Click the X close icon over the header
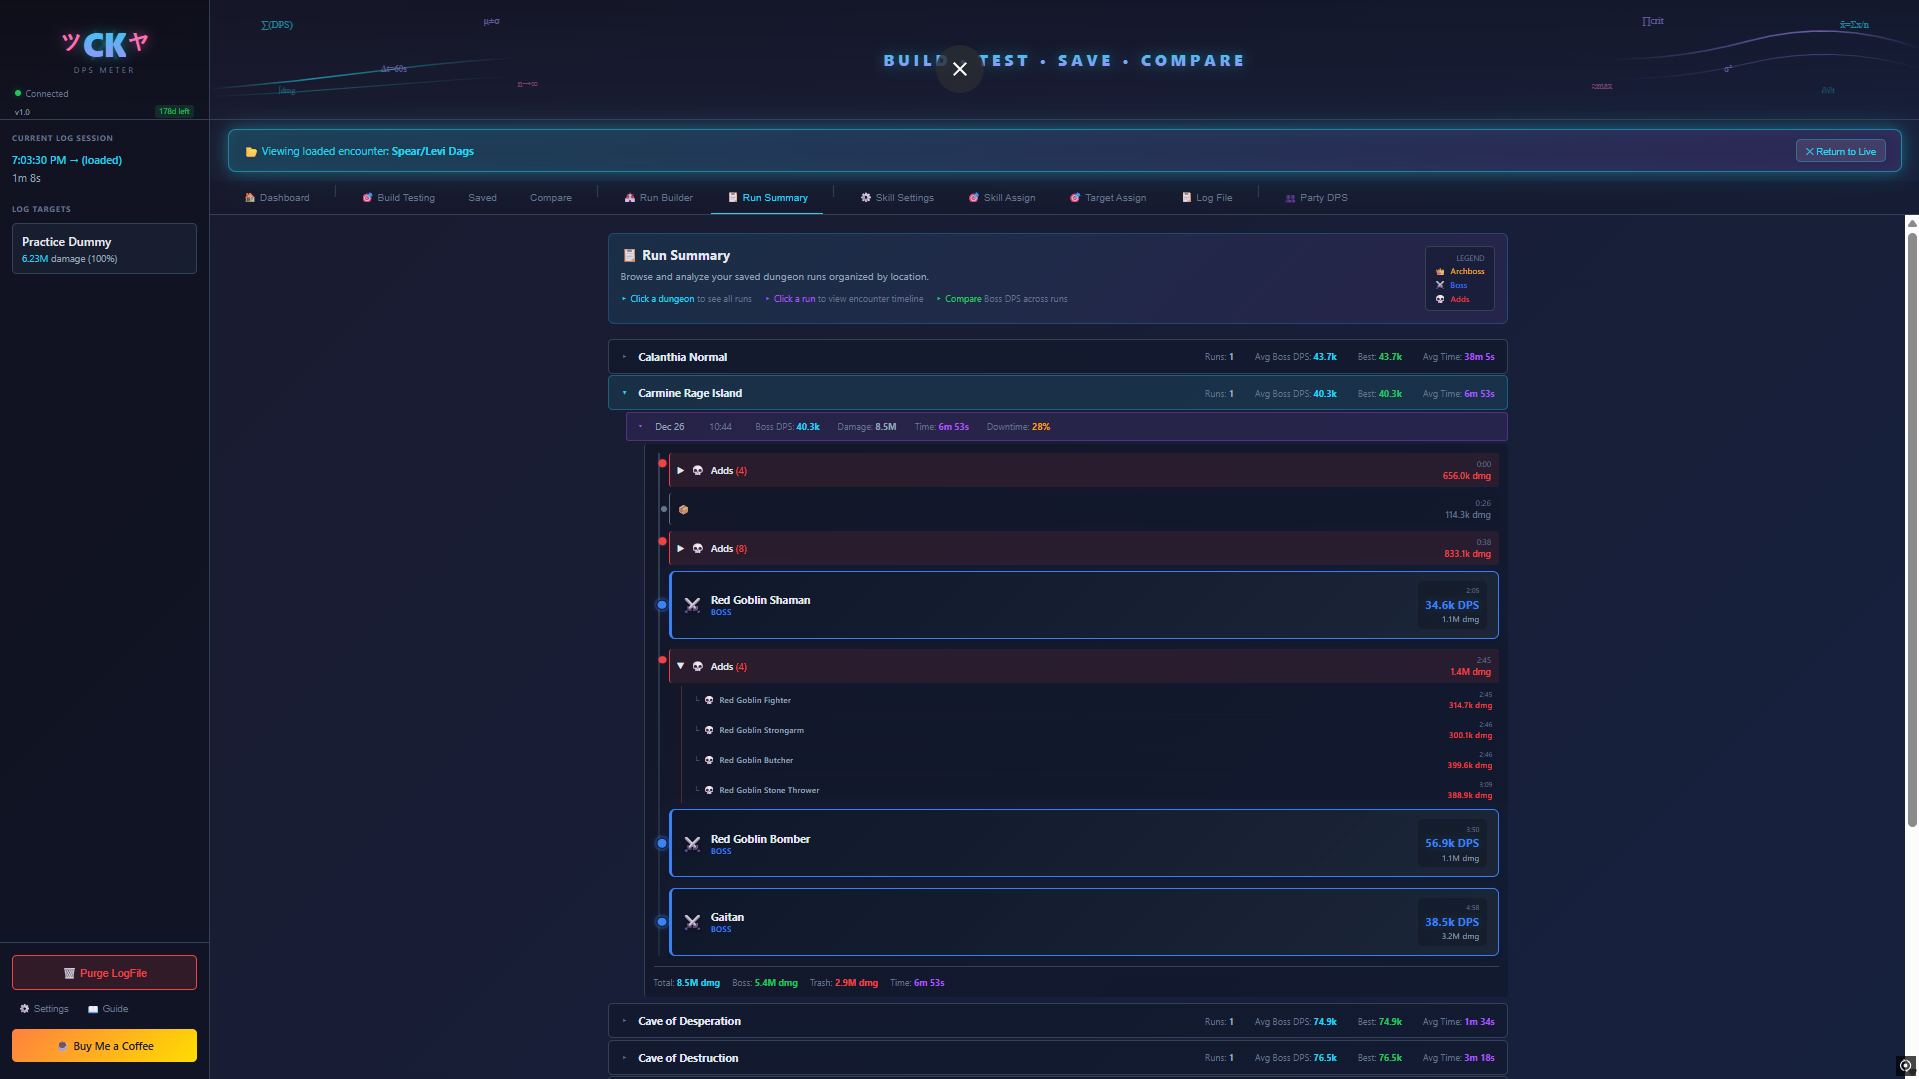The width and height of the screenshot is (1919, 1079). point(960,69)
